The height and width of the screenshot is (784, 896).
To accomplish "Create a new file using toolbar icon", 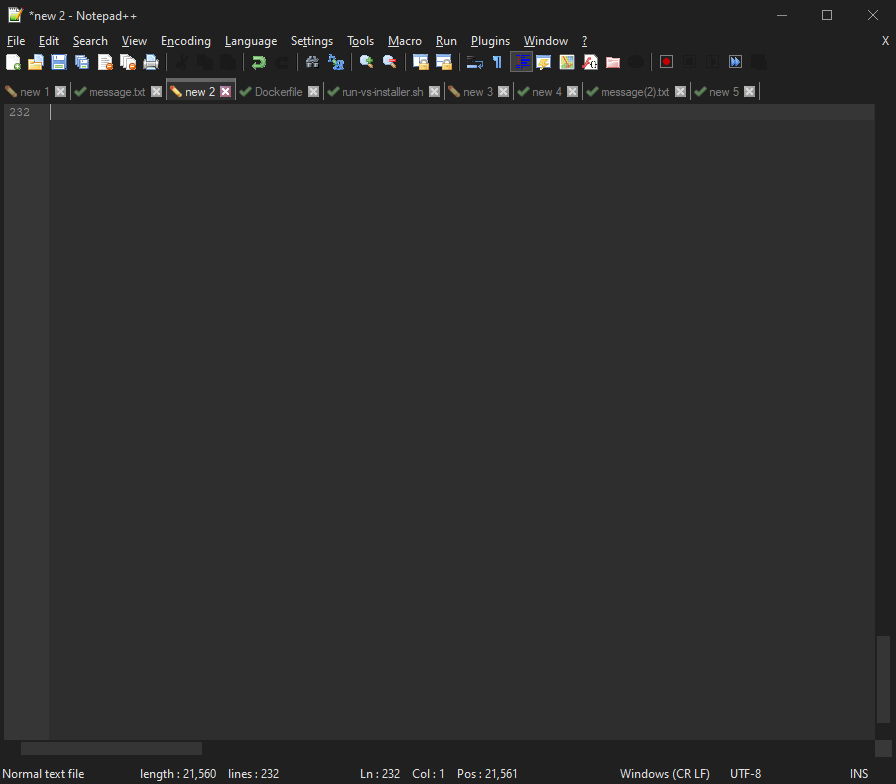I will 12,62.
